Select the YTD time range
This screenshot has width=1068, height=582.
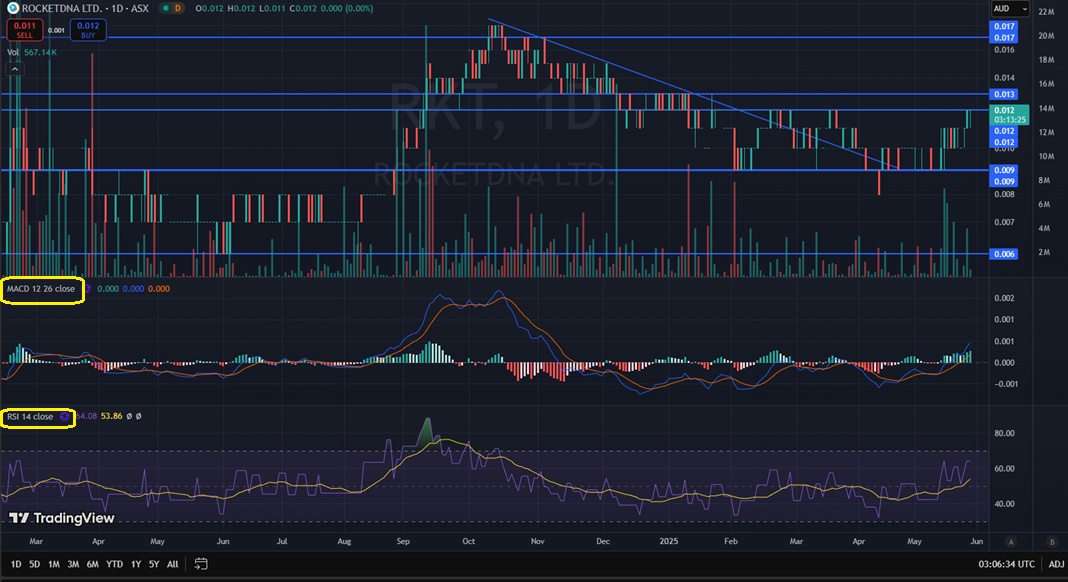coord(114,564)
